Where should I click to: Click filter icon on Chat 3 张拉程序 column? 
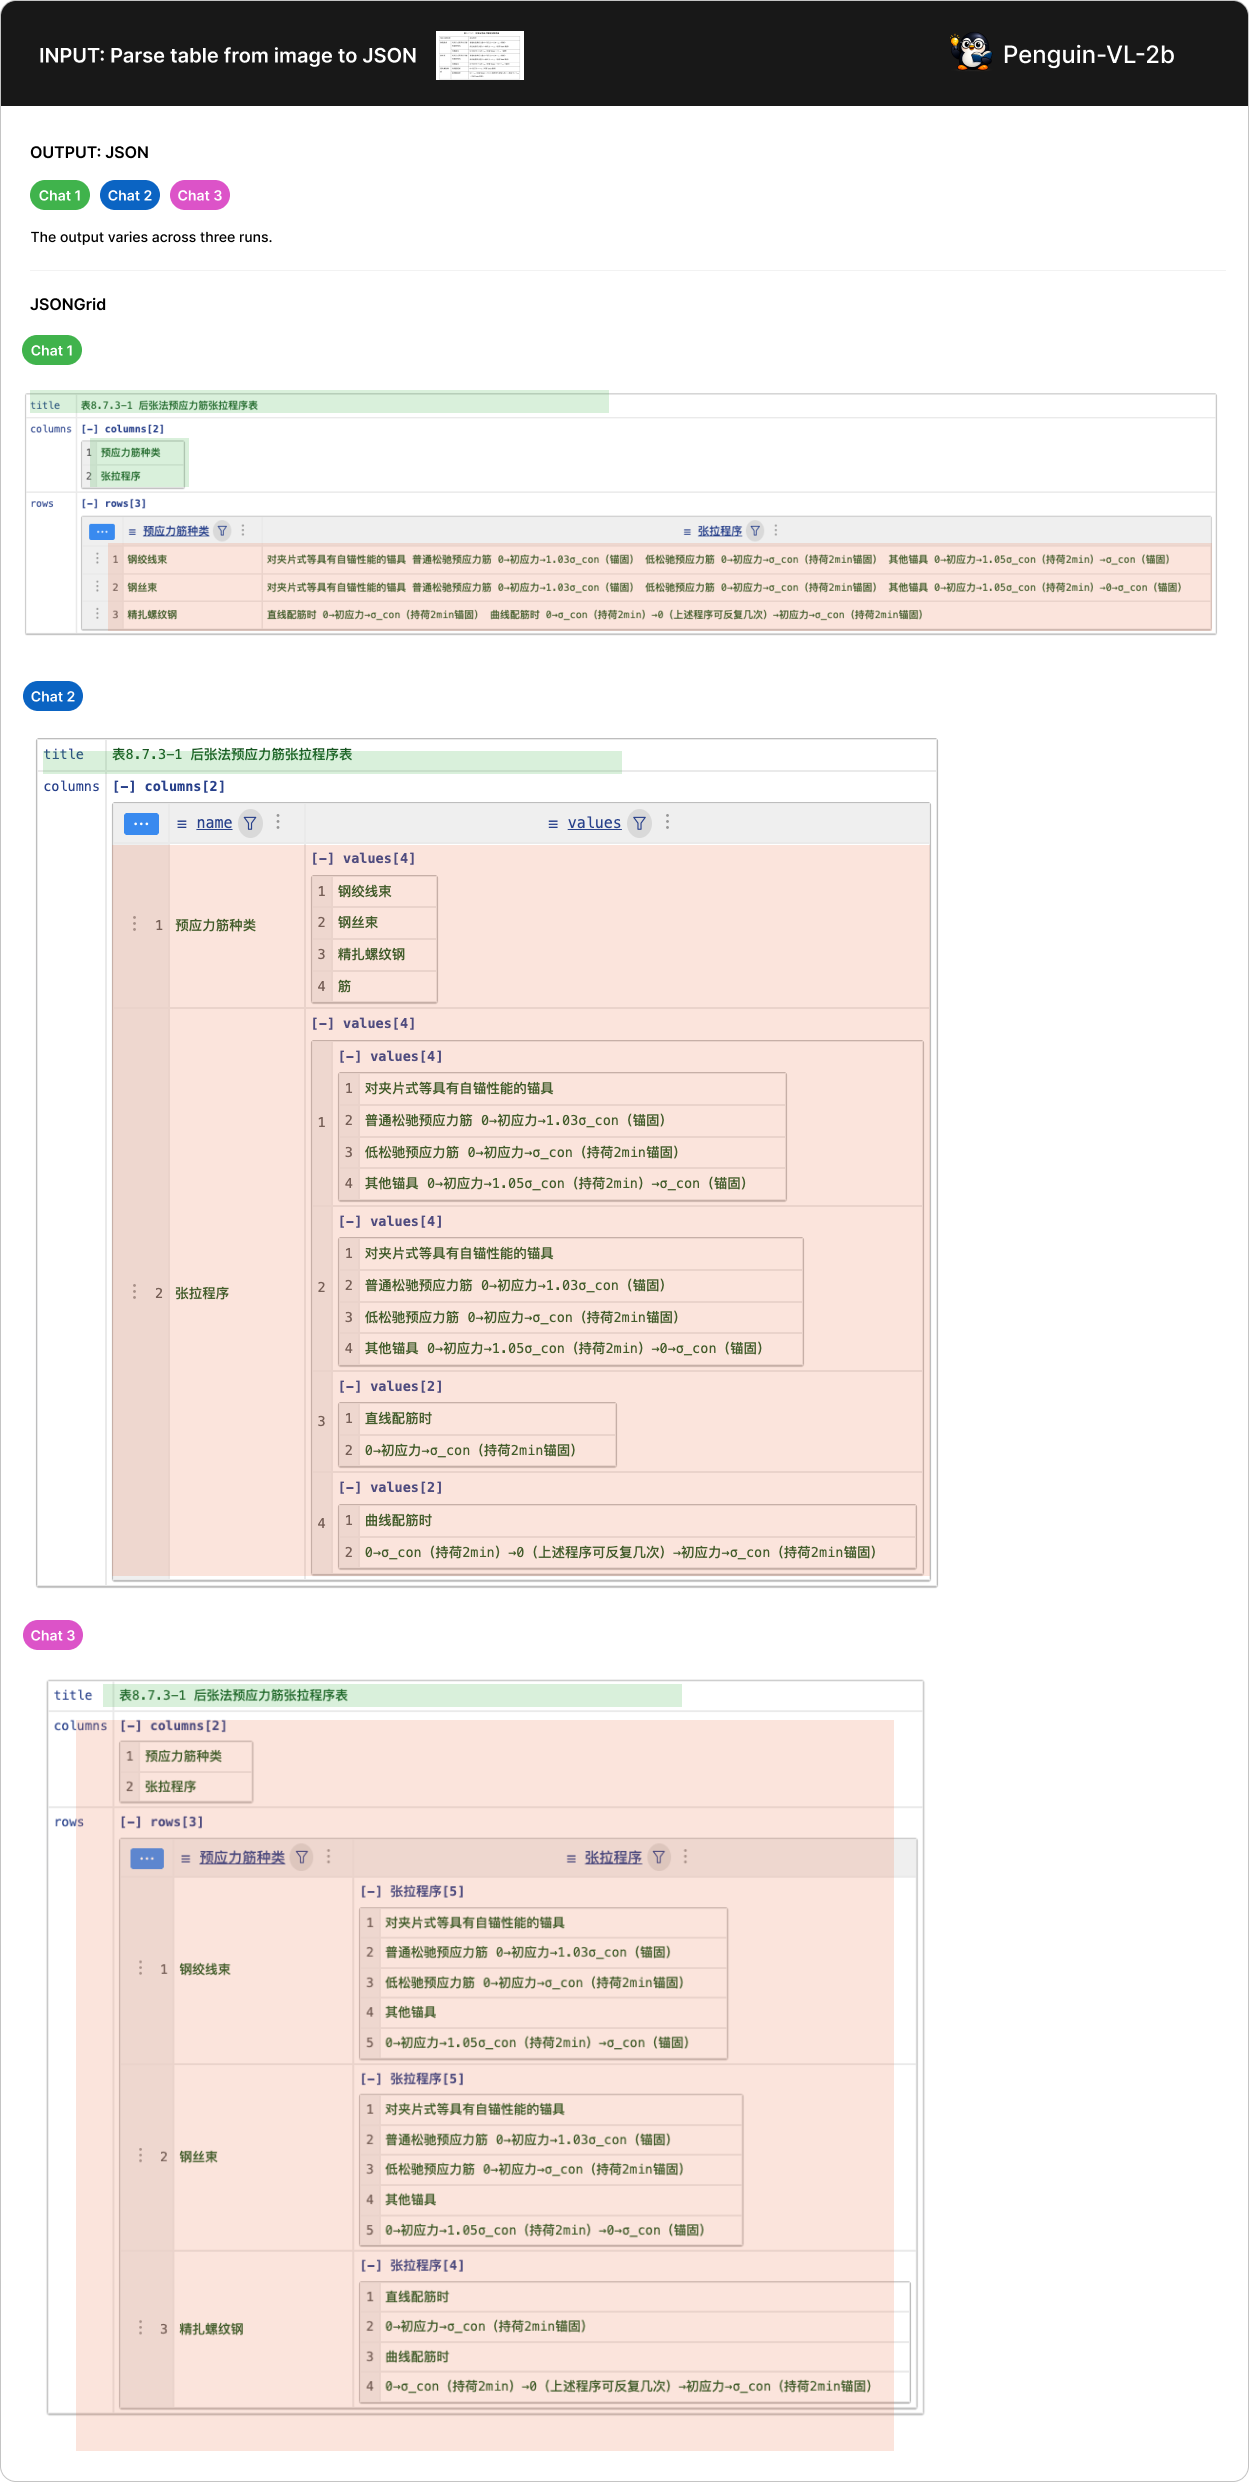(659, 1857)
